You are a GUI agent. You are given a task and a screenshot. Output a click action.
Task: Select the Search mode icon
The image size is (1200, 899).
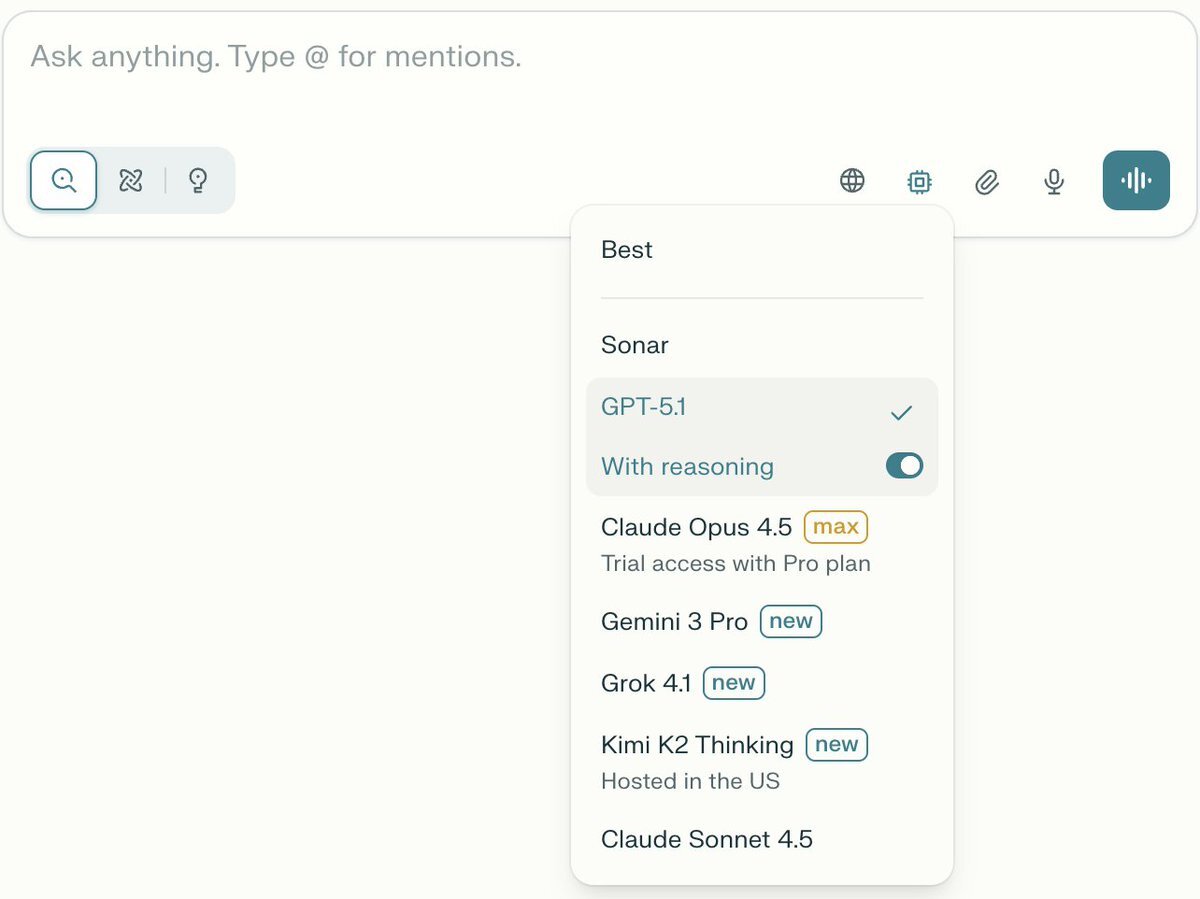pyautogui.click(x=64, y=180)
